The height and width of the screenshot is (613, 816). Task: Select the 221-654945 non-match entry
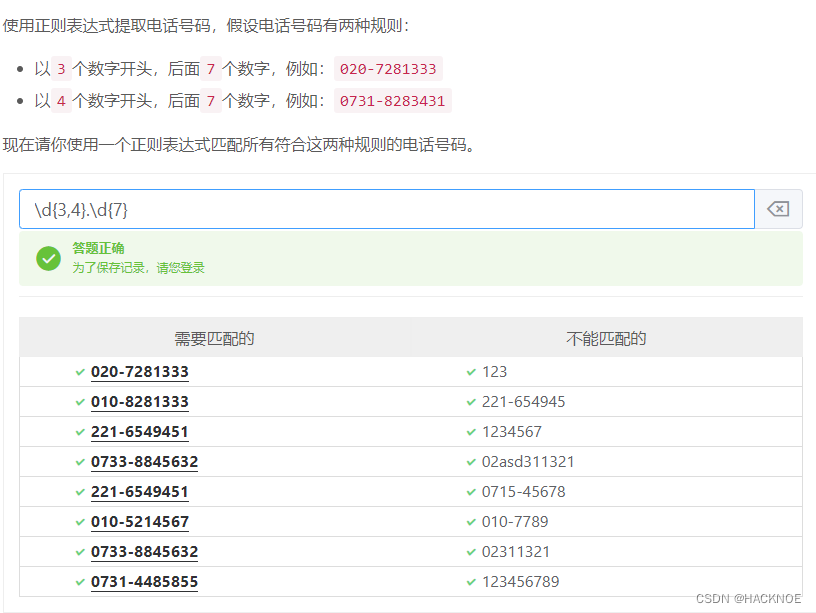524,402
